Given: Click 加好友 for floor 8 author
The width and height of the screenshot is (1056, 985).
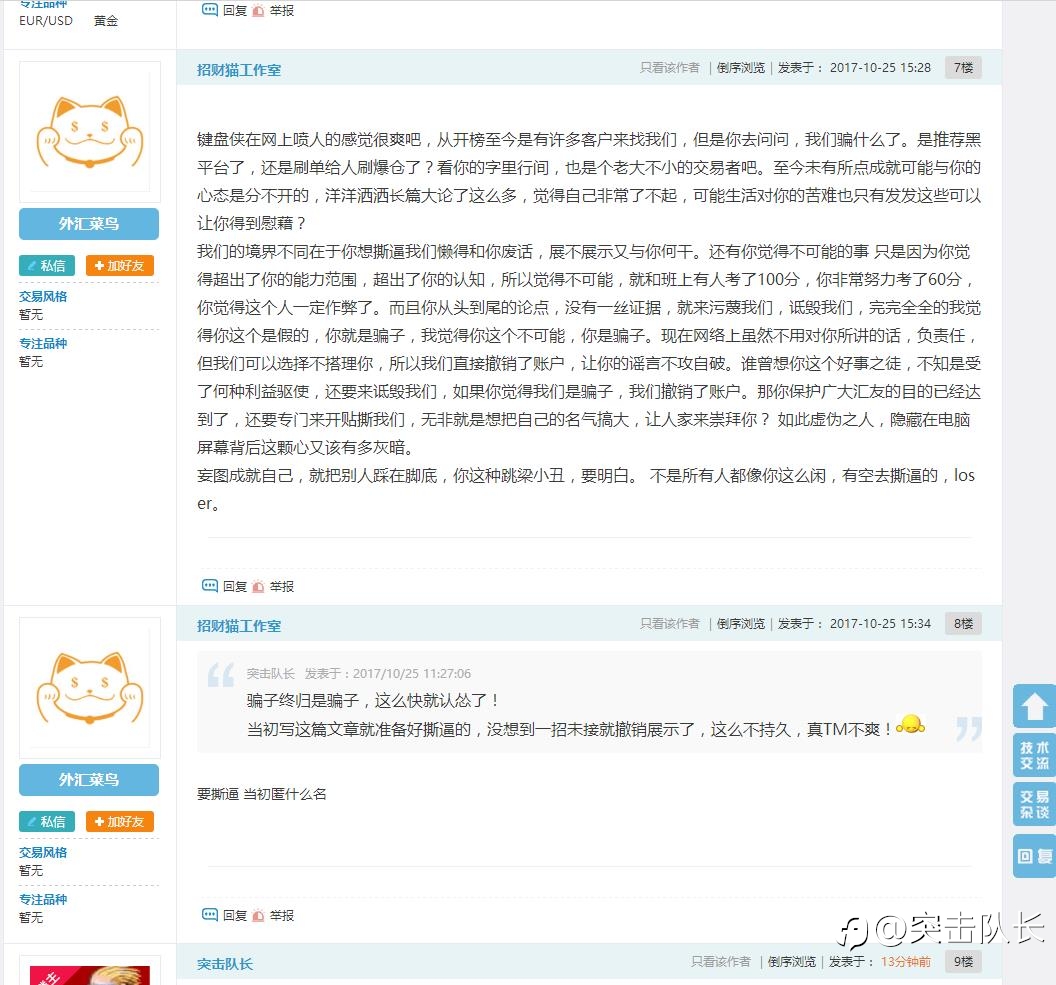Looking at the screenshot, I should point(120,821).
